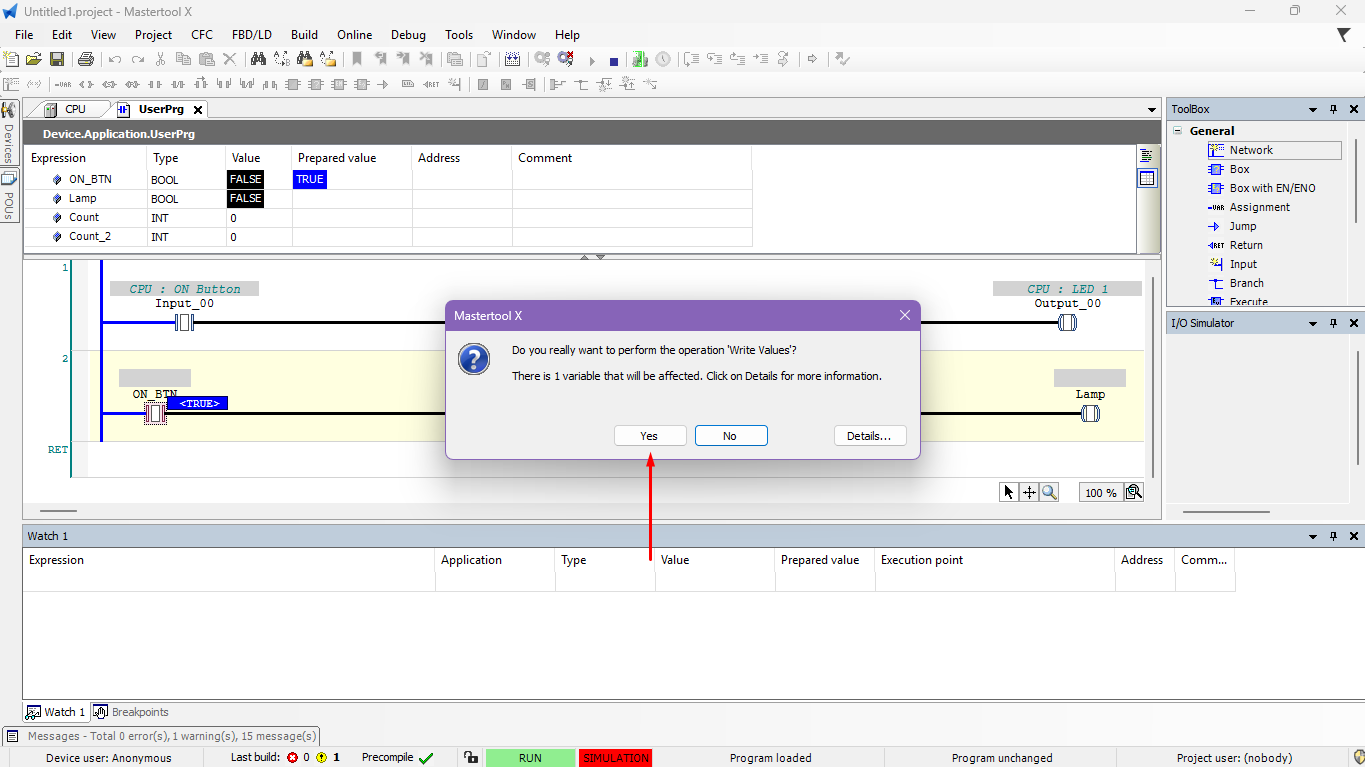This screenshot has width=1365, height=767.
Task: Confirm Write Values by clicking Yes
Action: (x=649, y=436)
